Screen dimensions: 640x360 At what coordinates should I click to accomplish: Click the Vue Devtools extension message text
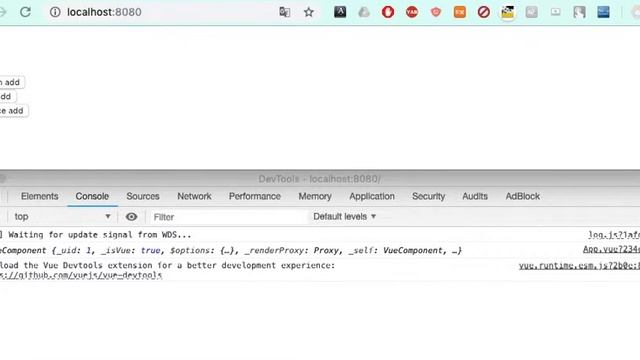(167, 265)
